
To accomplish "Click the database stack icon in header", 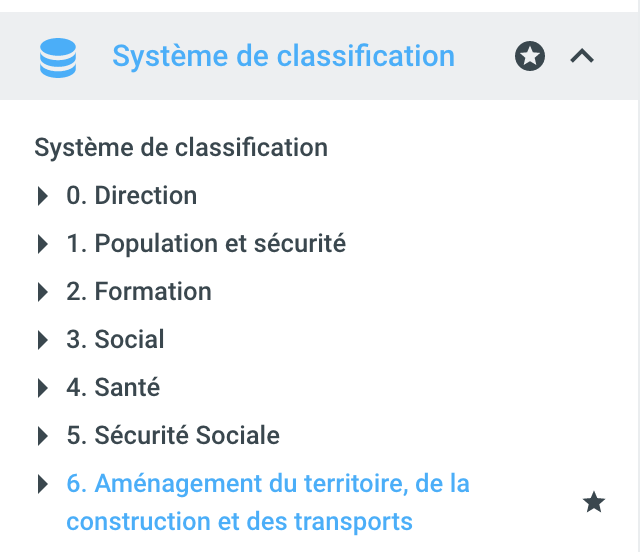I will click(58, 57).
